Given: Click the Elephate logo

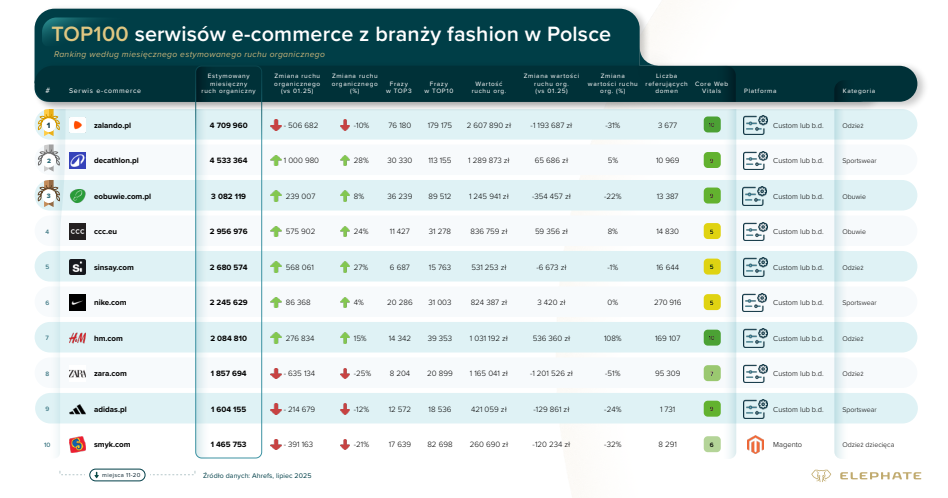Looking at the screenshot, I should pos(866,476).
